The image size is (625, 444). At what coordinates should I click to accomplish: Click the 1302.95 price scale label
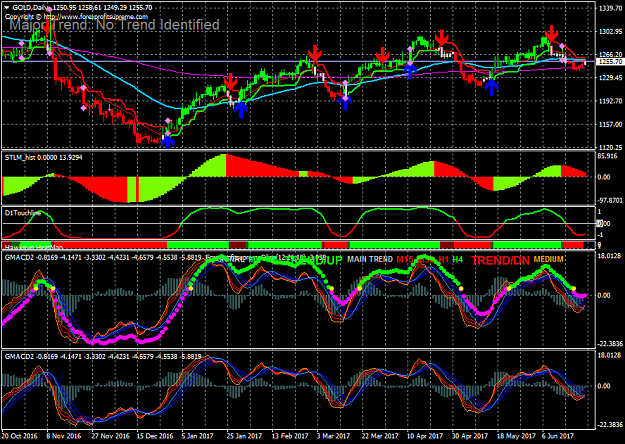[x=610, y=31]
